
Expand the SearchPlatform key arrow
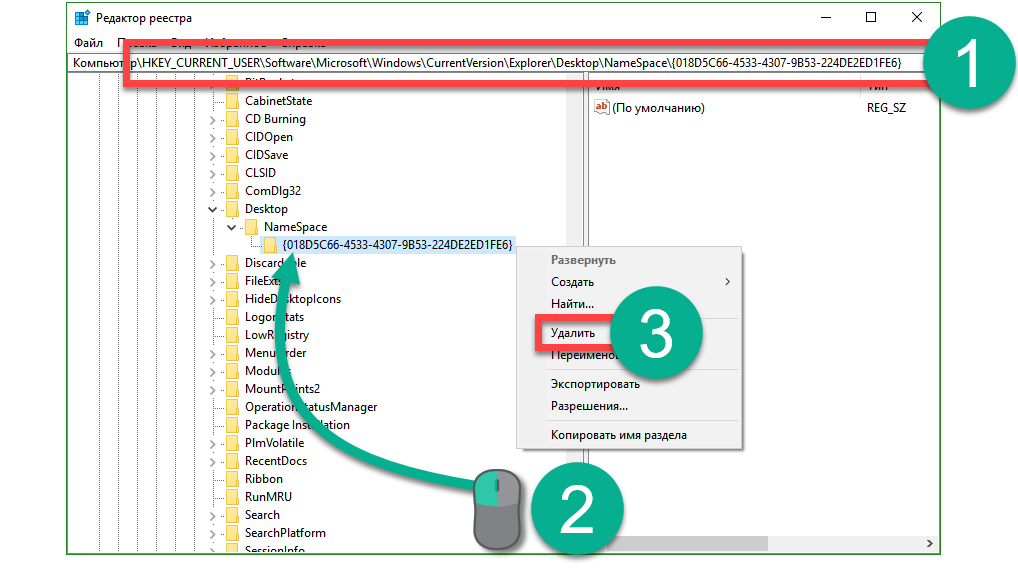click(212, 533)
